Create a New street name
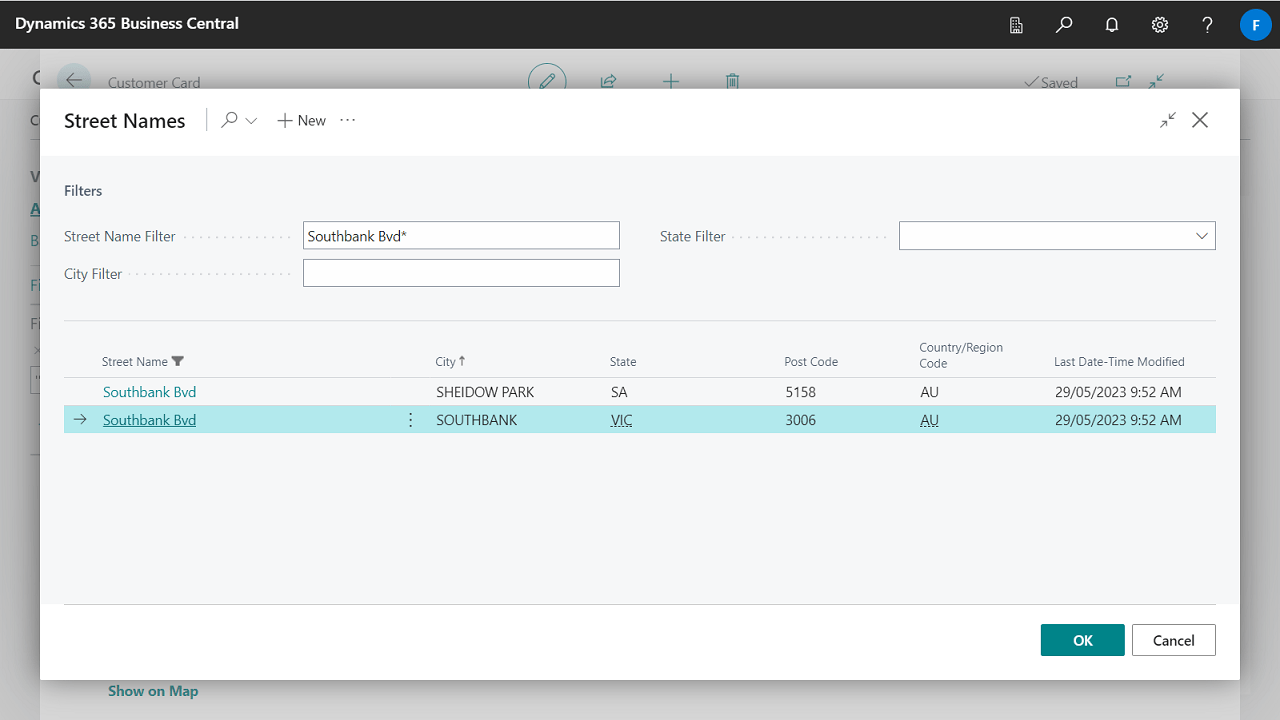 click(x=302, y=120)
